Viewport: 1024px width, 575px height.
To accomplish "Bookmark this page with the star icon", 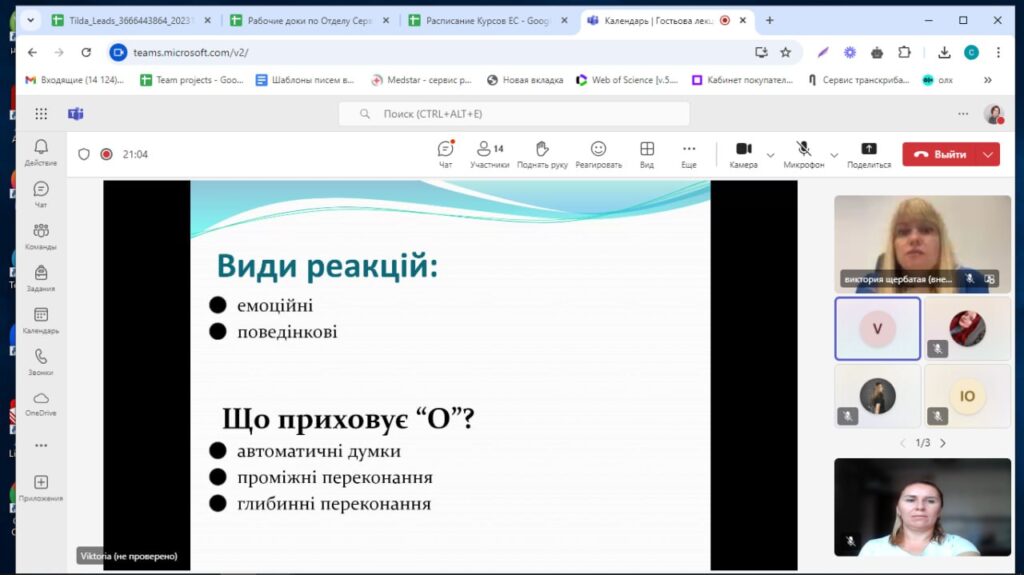I will [786, 52].
